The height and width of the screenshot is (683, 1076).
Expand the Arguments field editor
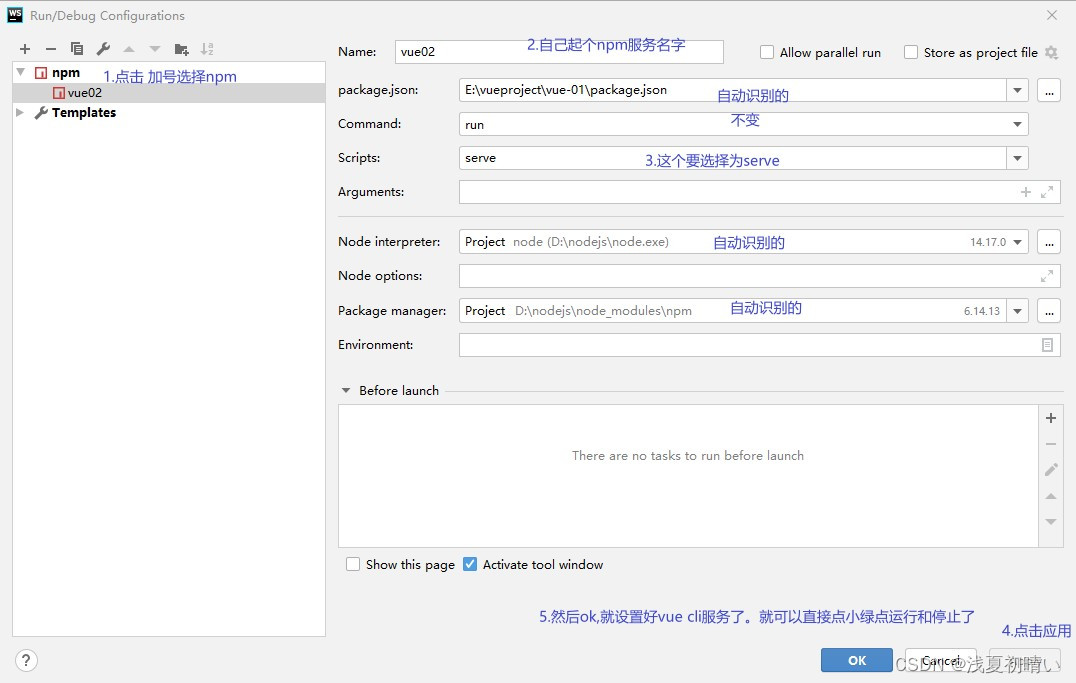click(1047, 192)
